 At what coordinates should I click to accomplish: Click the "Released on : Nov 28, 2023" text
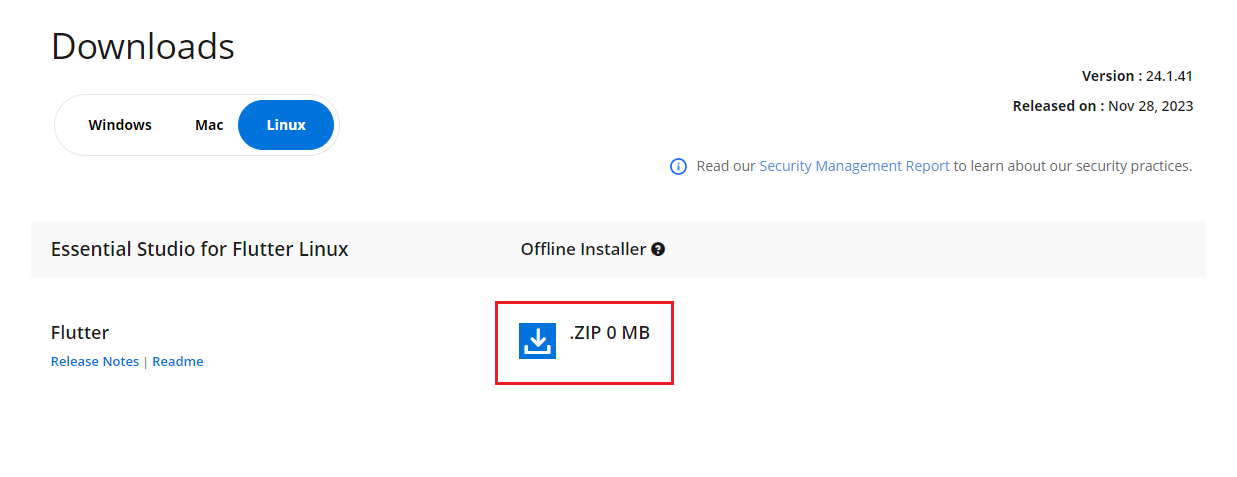coord(1103,106)
